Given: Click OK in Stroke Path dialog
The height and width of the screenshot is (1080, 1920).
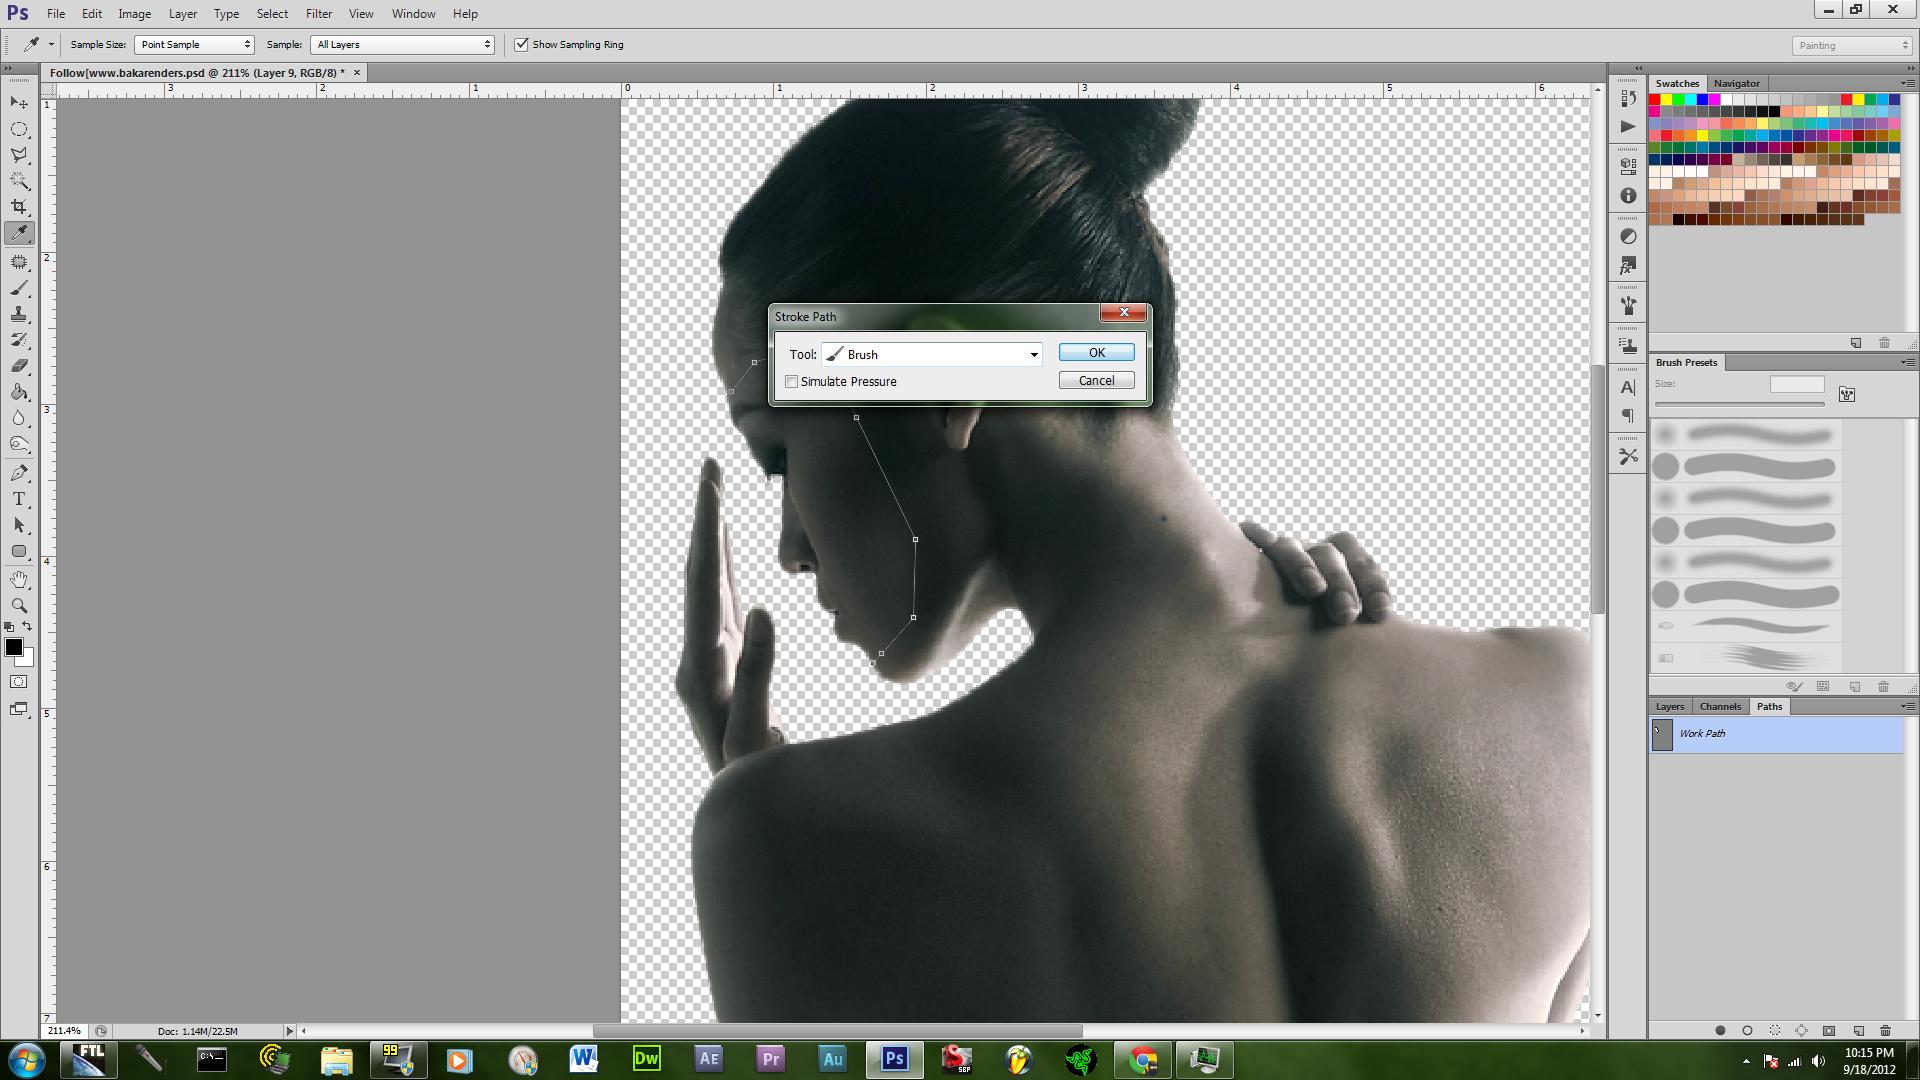Looking at the screenshot, I should [1096, 353].
